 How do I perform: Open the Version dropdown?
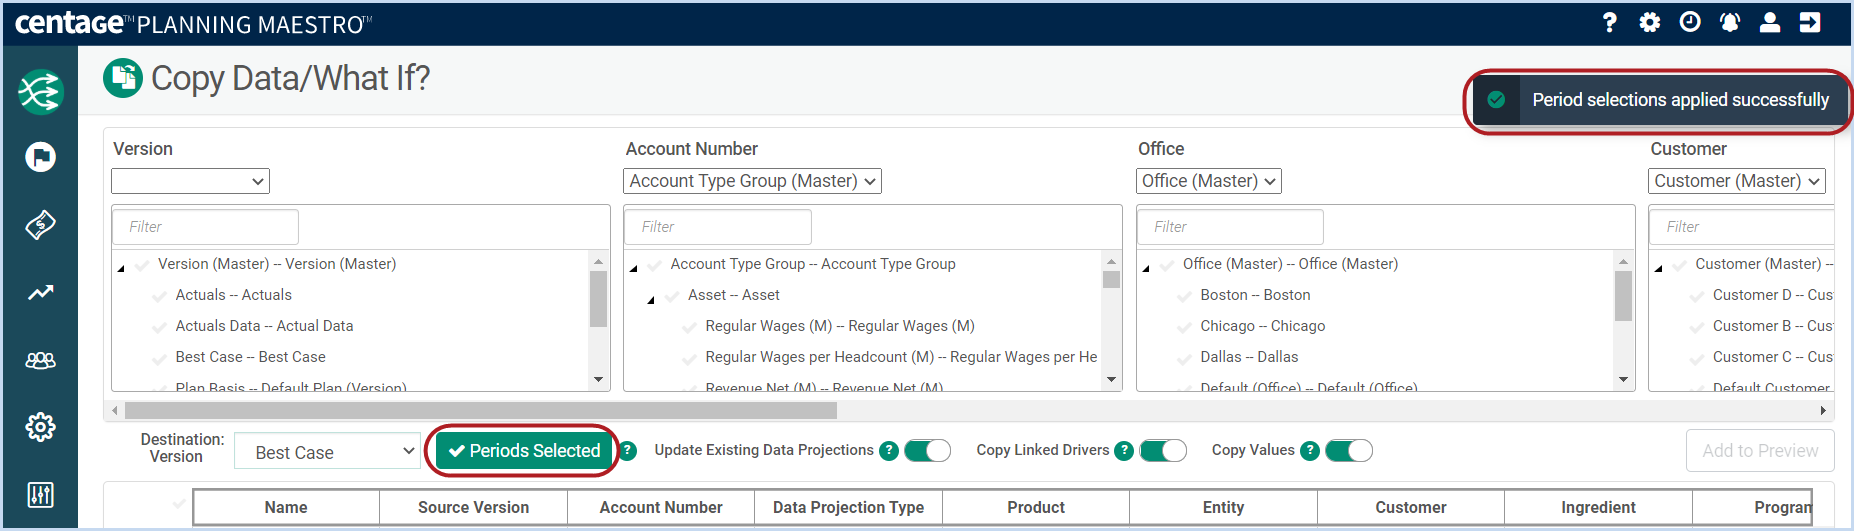[x=190, y=181]
